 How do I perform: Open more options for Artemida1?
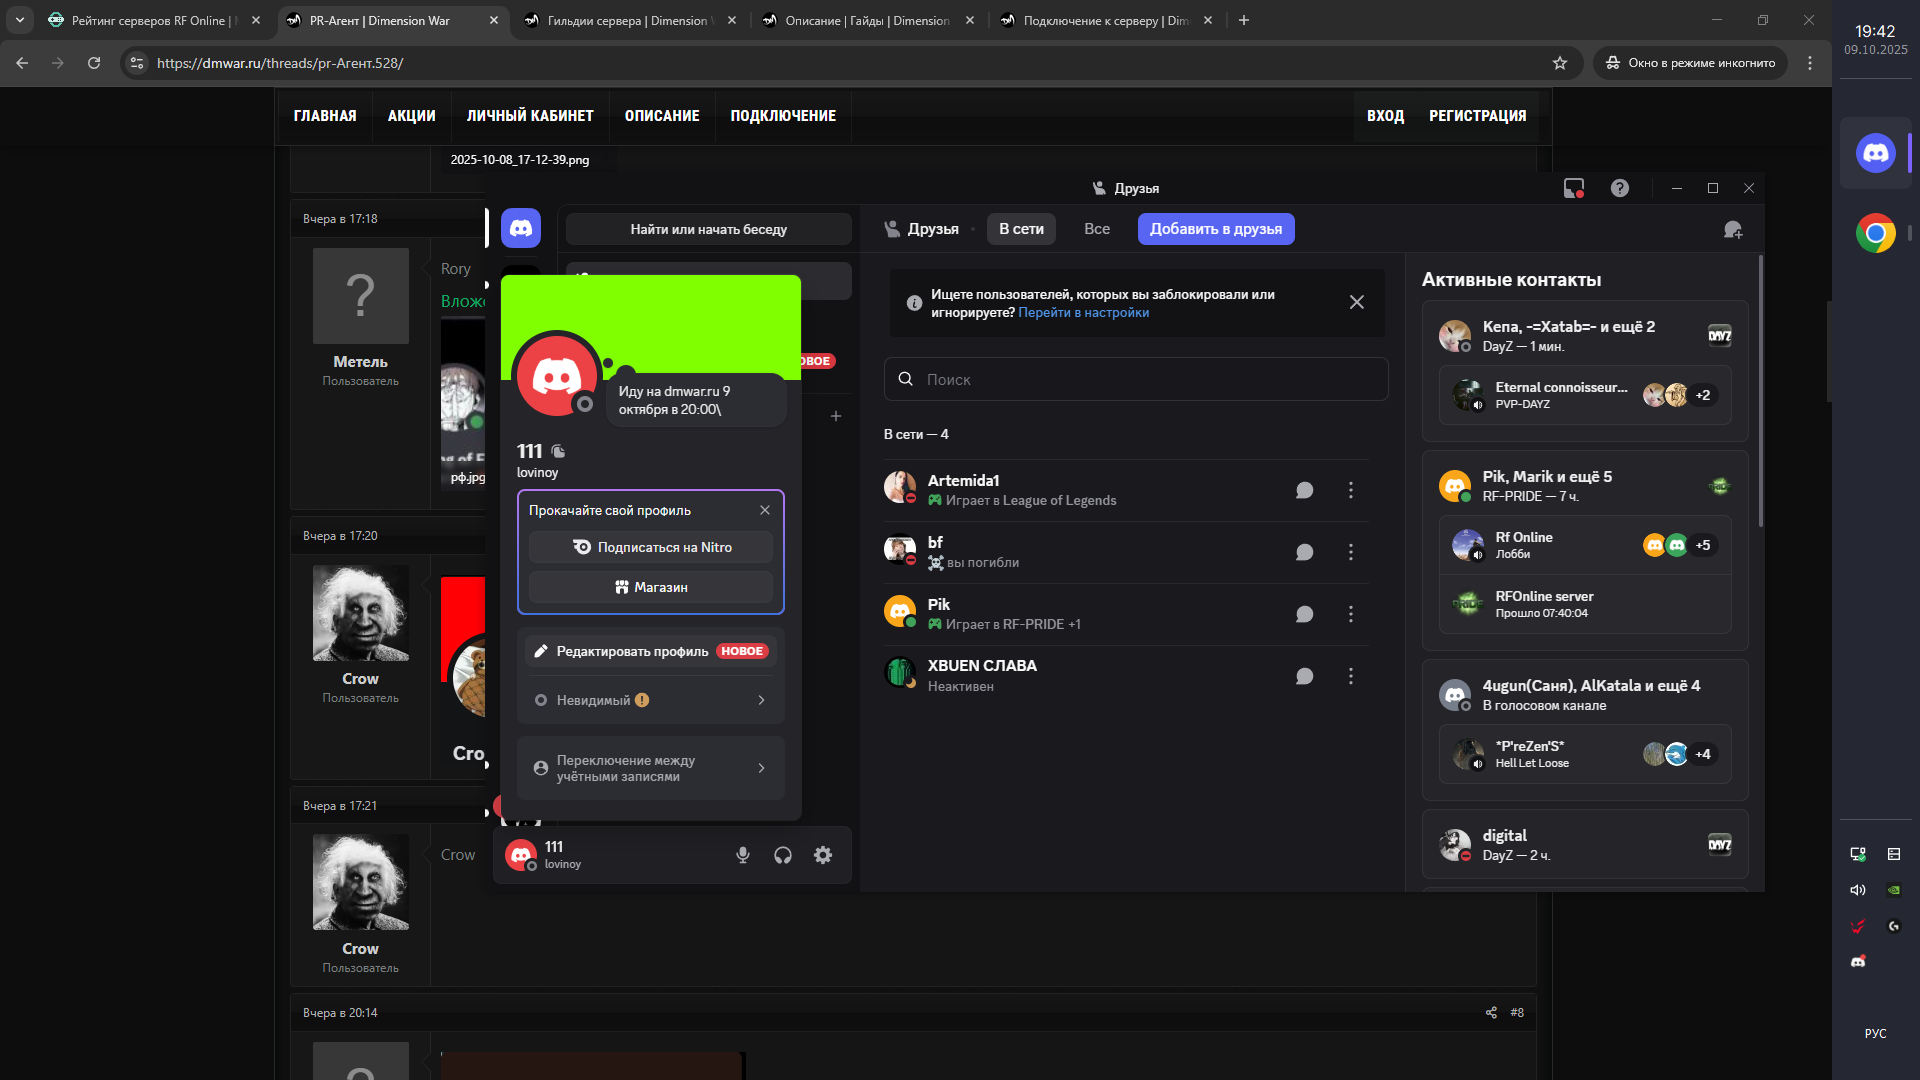(x=1351, y=490)
